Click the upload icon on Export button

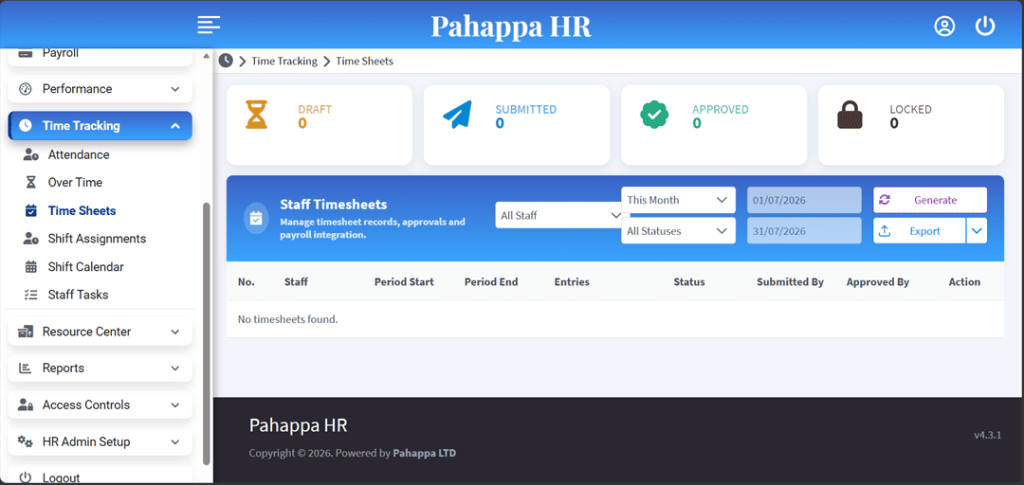click(885, 231)
